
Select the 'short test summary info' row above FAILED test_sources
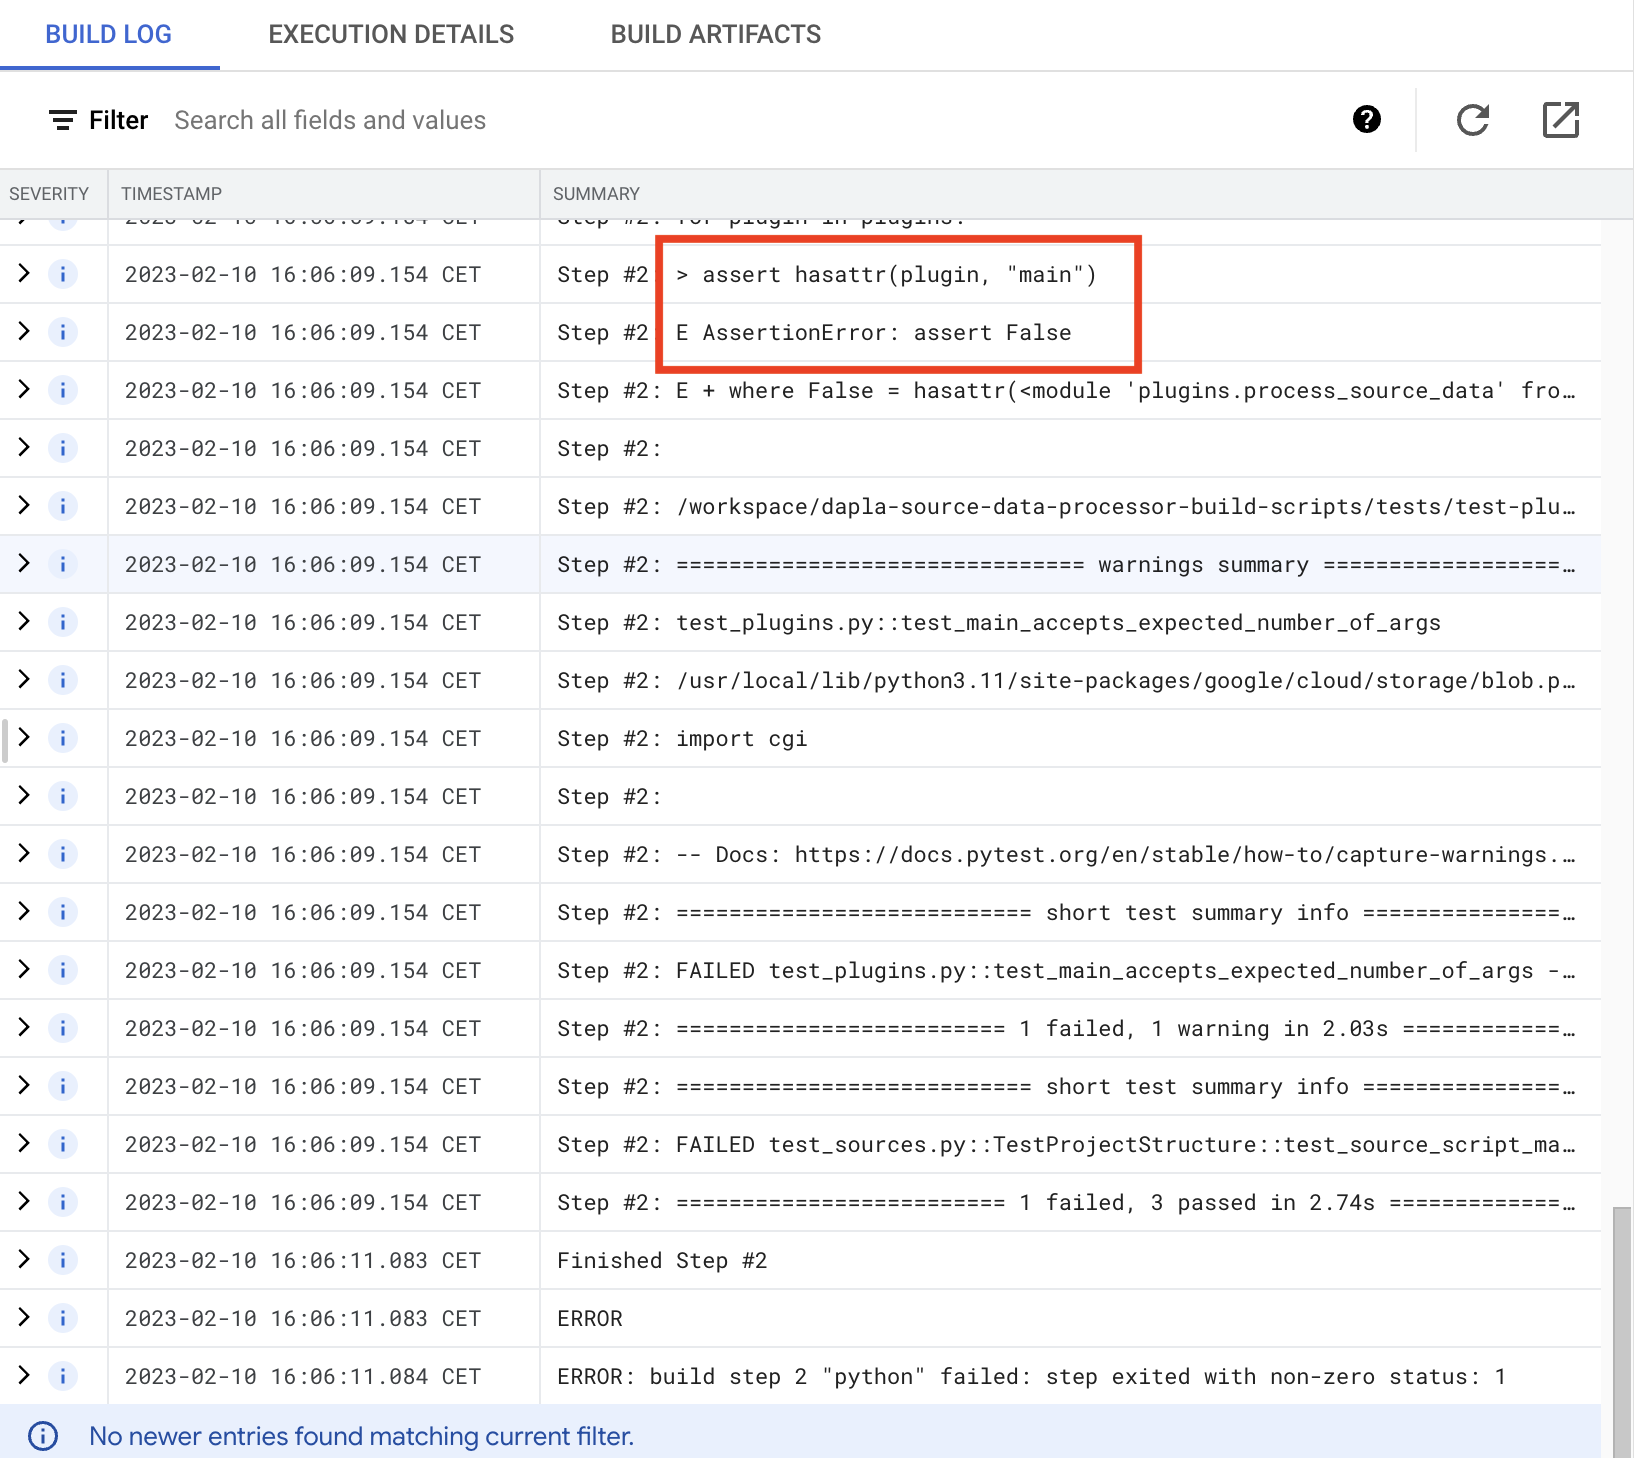[800, 1086]
